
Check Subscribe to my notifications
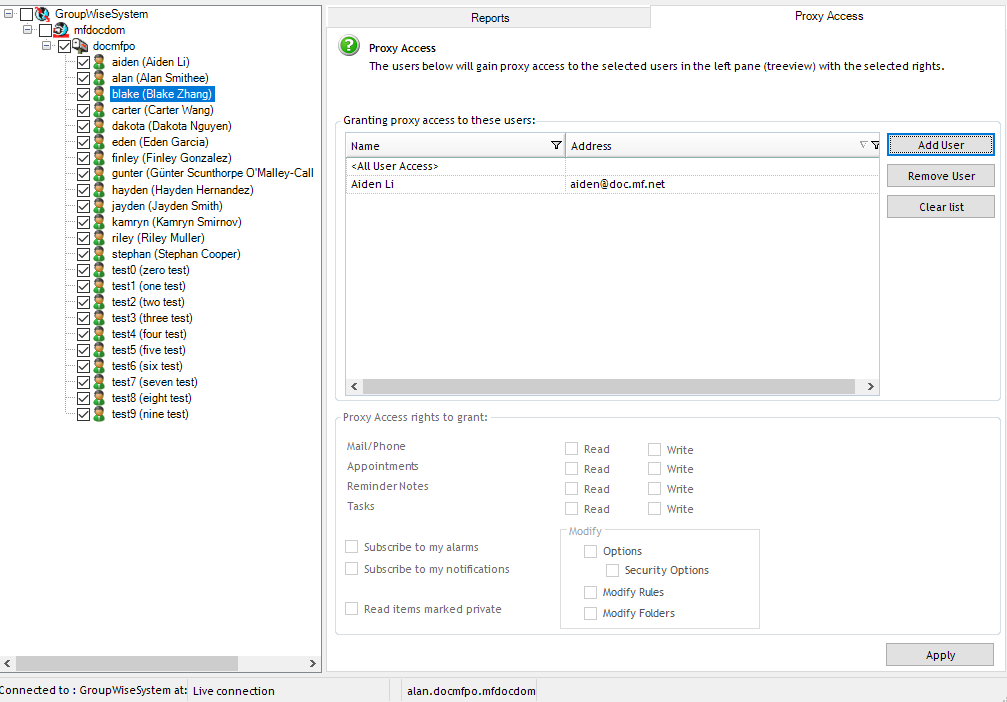351,568
